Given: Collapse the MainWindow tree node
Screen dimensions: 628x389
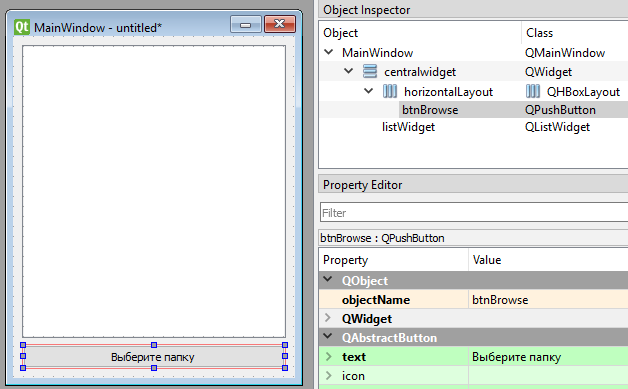Looking at the screenshot, I should coord(329,52).
